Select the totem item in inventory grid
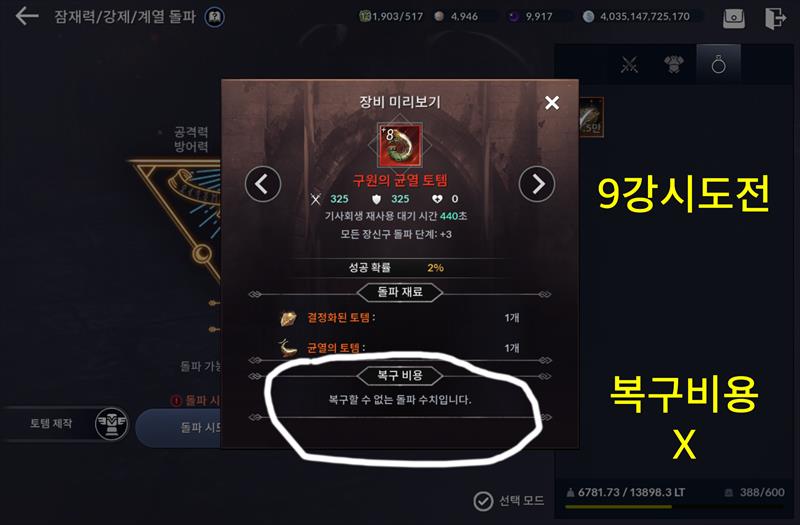 point(591,118)
